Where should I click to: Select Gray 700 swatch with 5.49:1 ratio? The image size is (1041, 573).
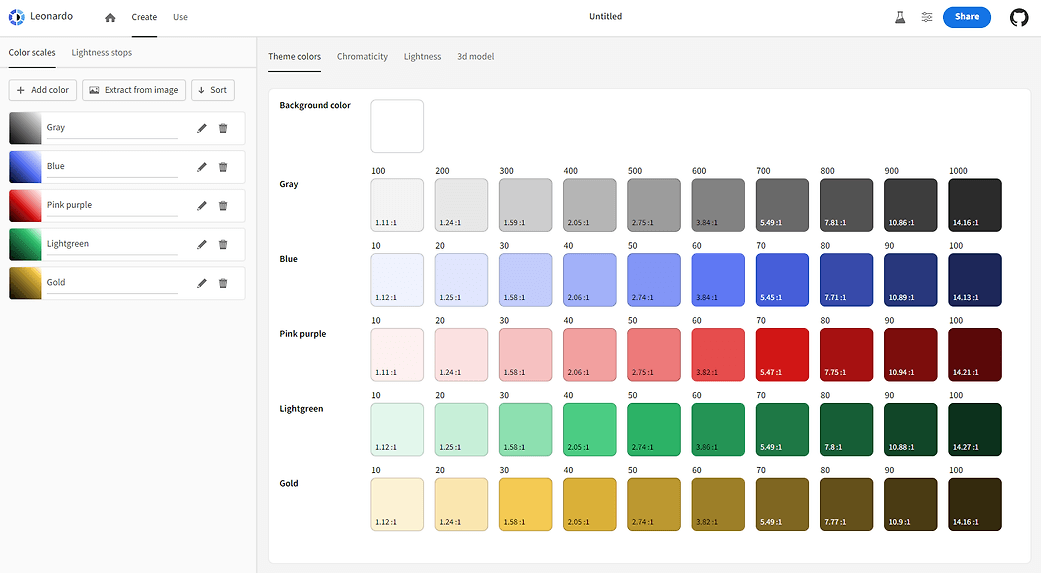click(x=782, y=205)
